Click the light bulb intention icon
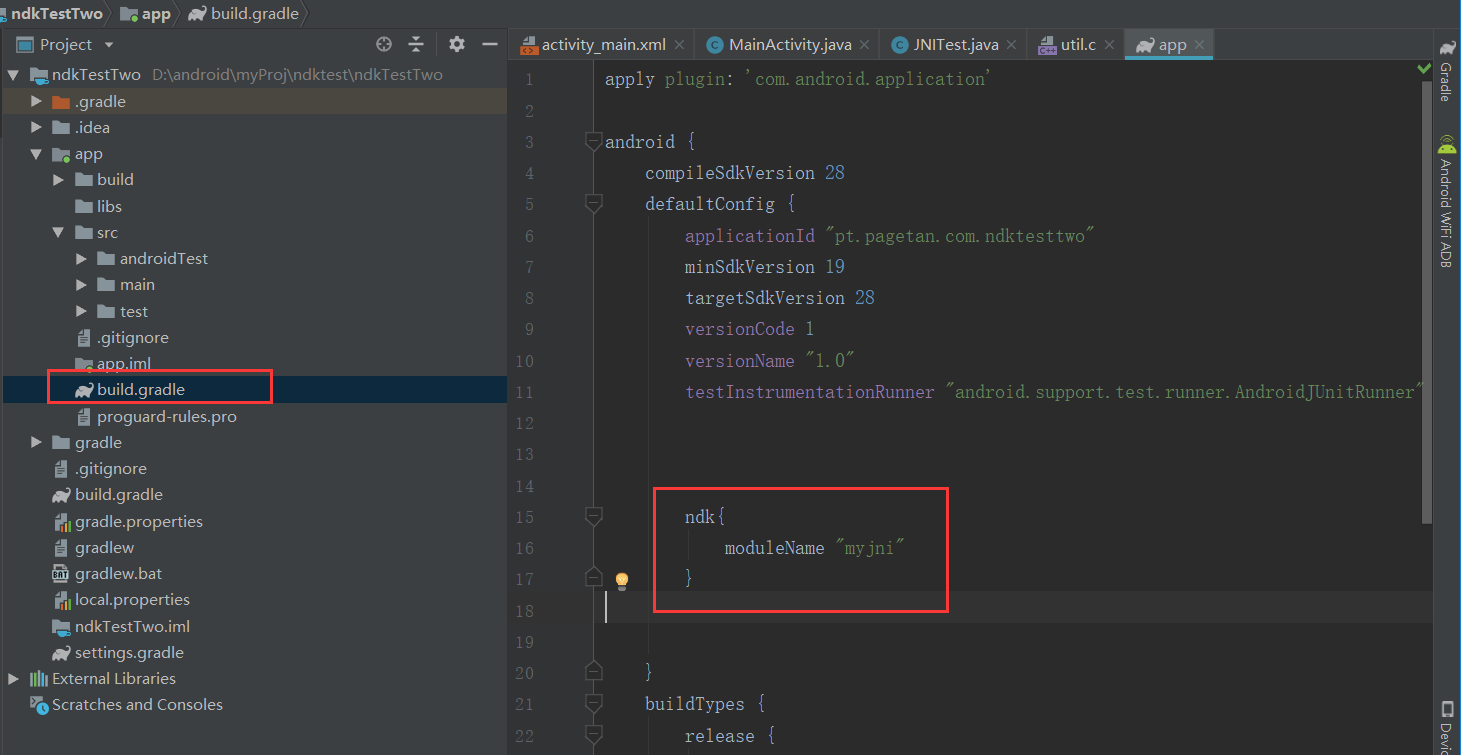Image resolution: width=1461 pixels, height=755 pixels. tap(621, 580)
